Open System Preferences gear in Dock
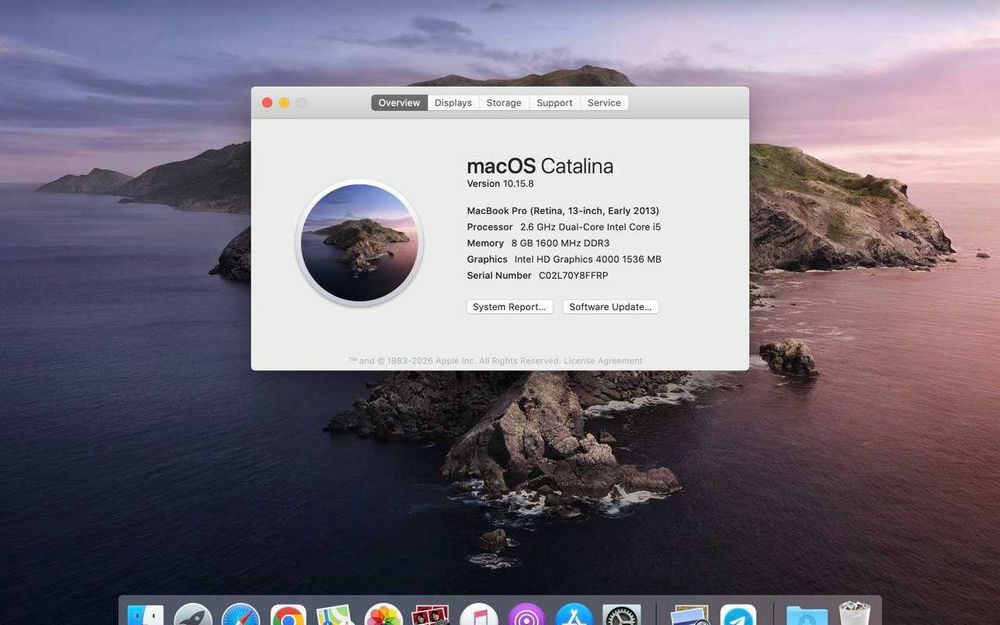 pyautogui.click(x=622, y=615)
